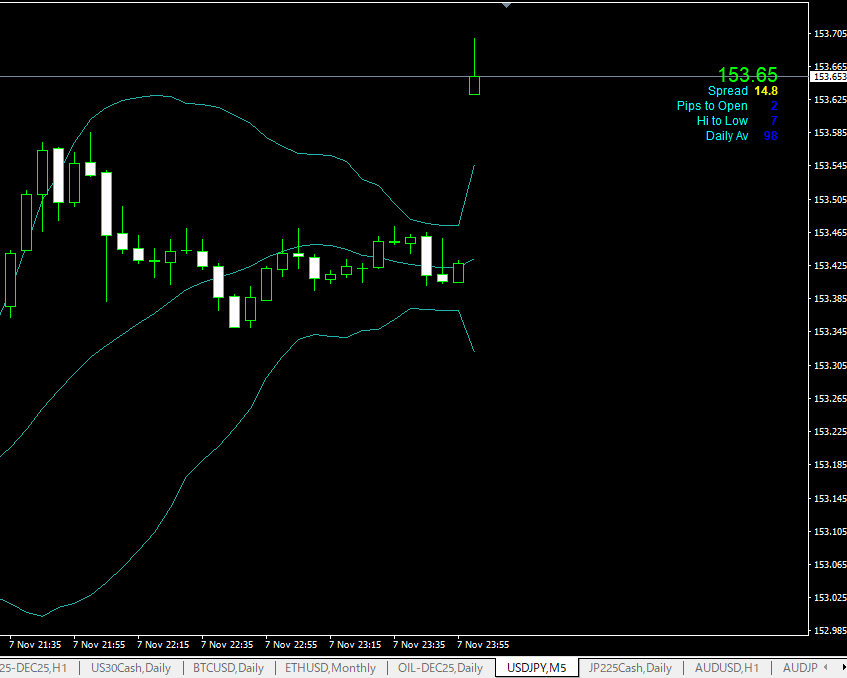This screenshot has width=847, height=678.
Task: Click the 153.653 current price axis label
Action: pos(827,77)
